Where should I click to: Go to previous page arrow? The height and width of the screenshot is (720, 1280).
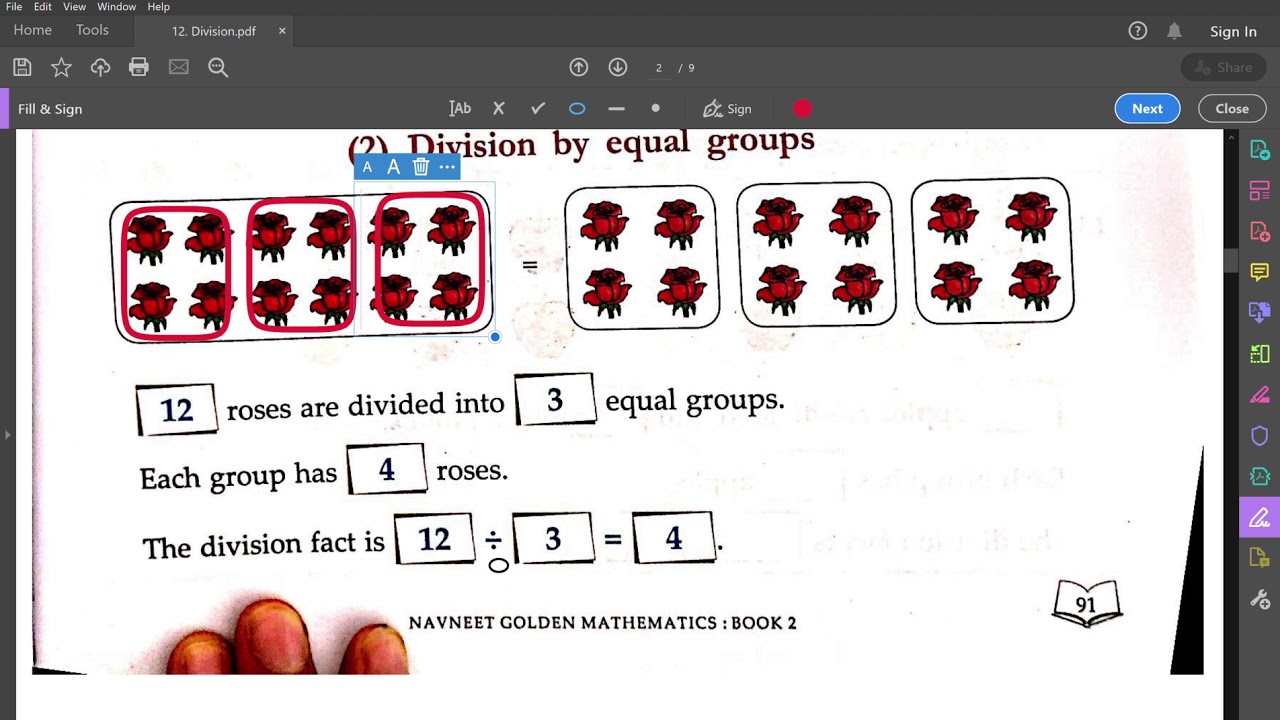579,67
